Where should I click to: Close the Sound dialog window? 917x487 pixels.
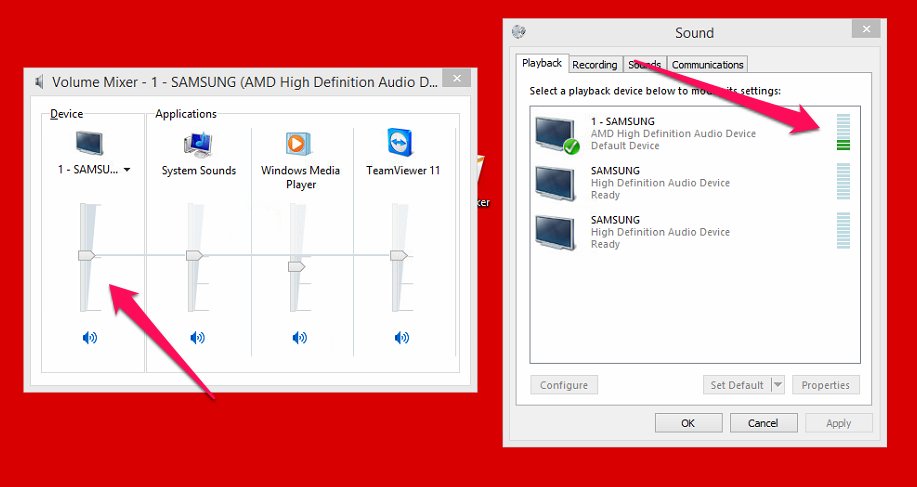coord(866,29)
